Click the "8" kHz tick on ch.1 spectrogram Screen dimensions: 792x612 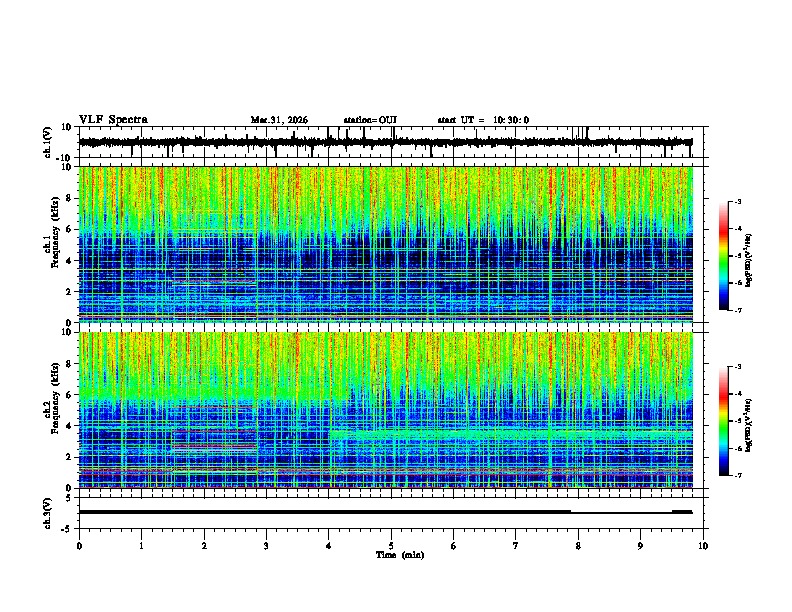tap(70, 198)
